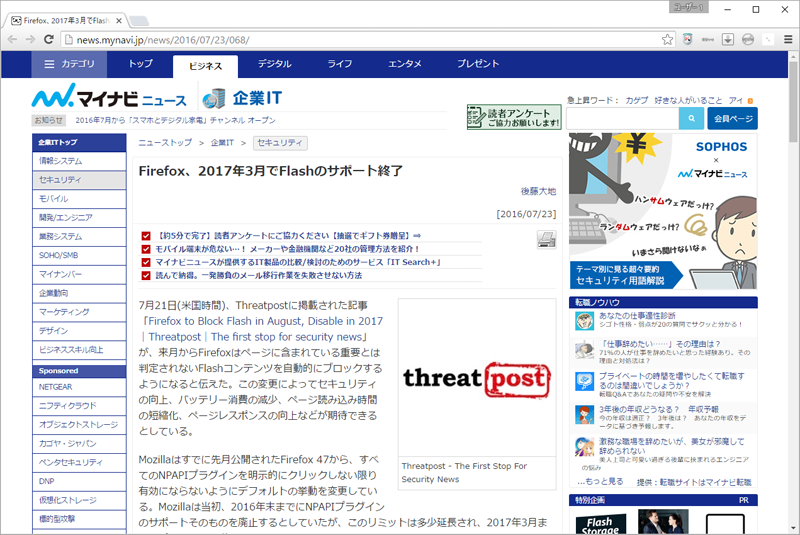The height and width of the screenshot is (535, 800).
Task: Open the ライフ navigation tab
Action: pos(340,64)
